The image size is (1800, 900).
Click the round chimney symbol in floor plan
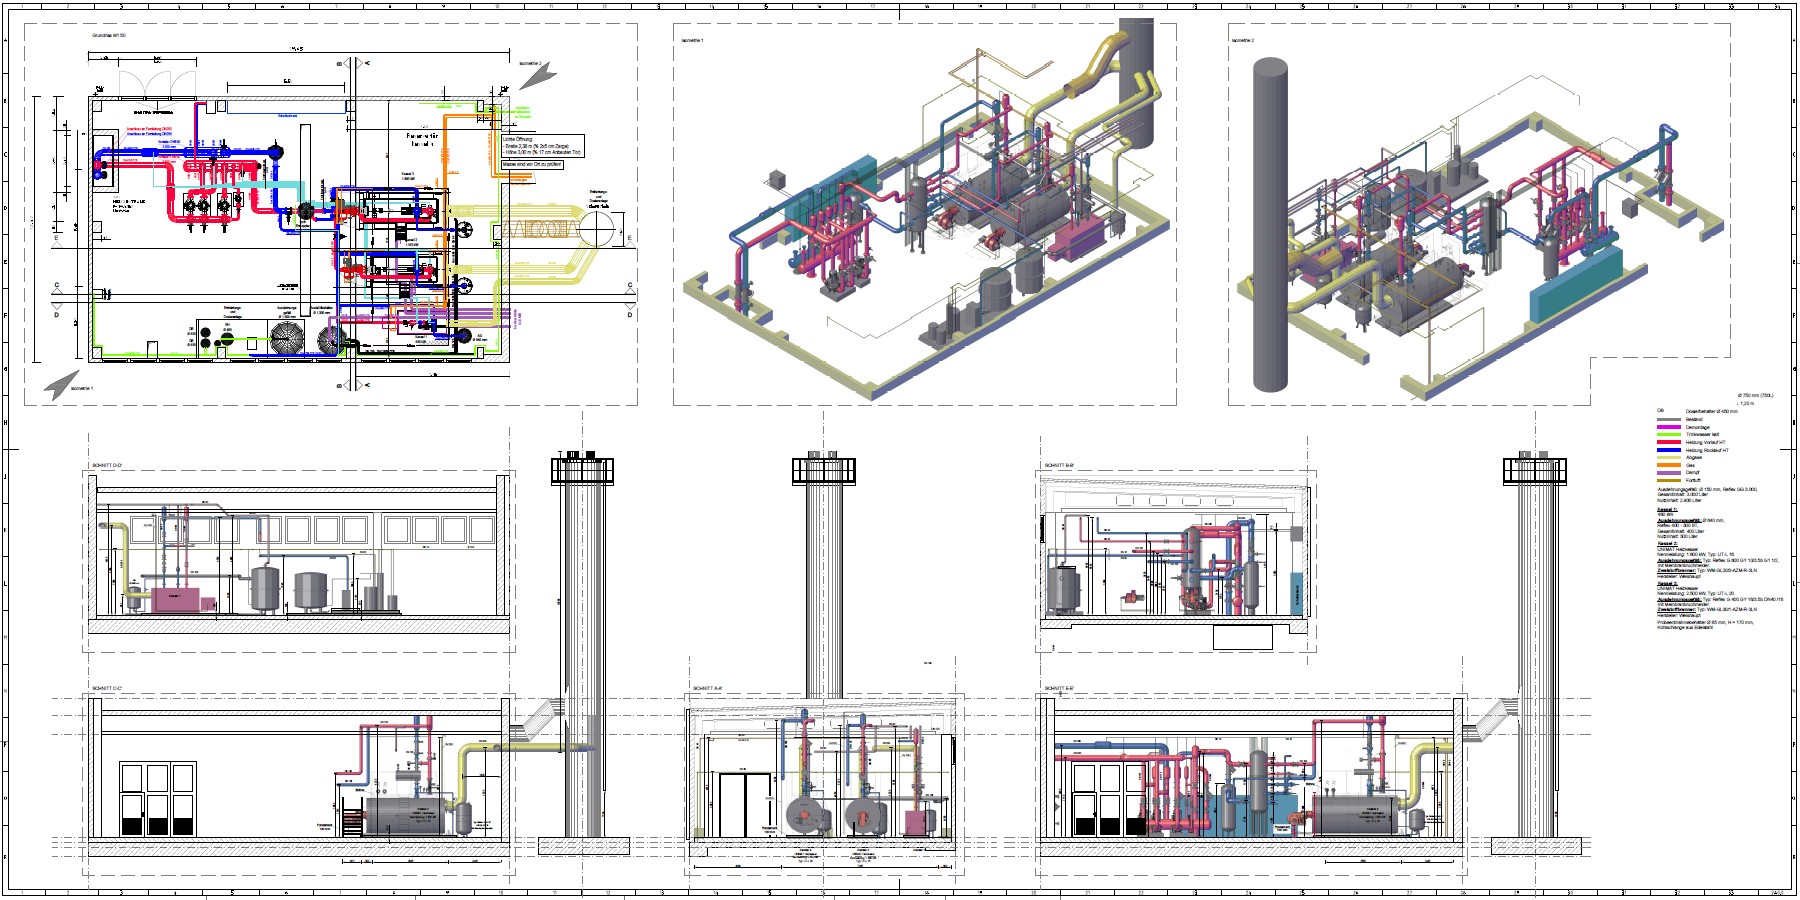click(596, 229)
